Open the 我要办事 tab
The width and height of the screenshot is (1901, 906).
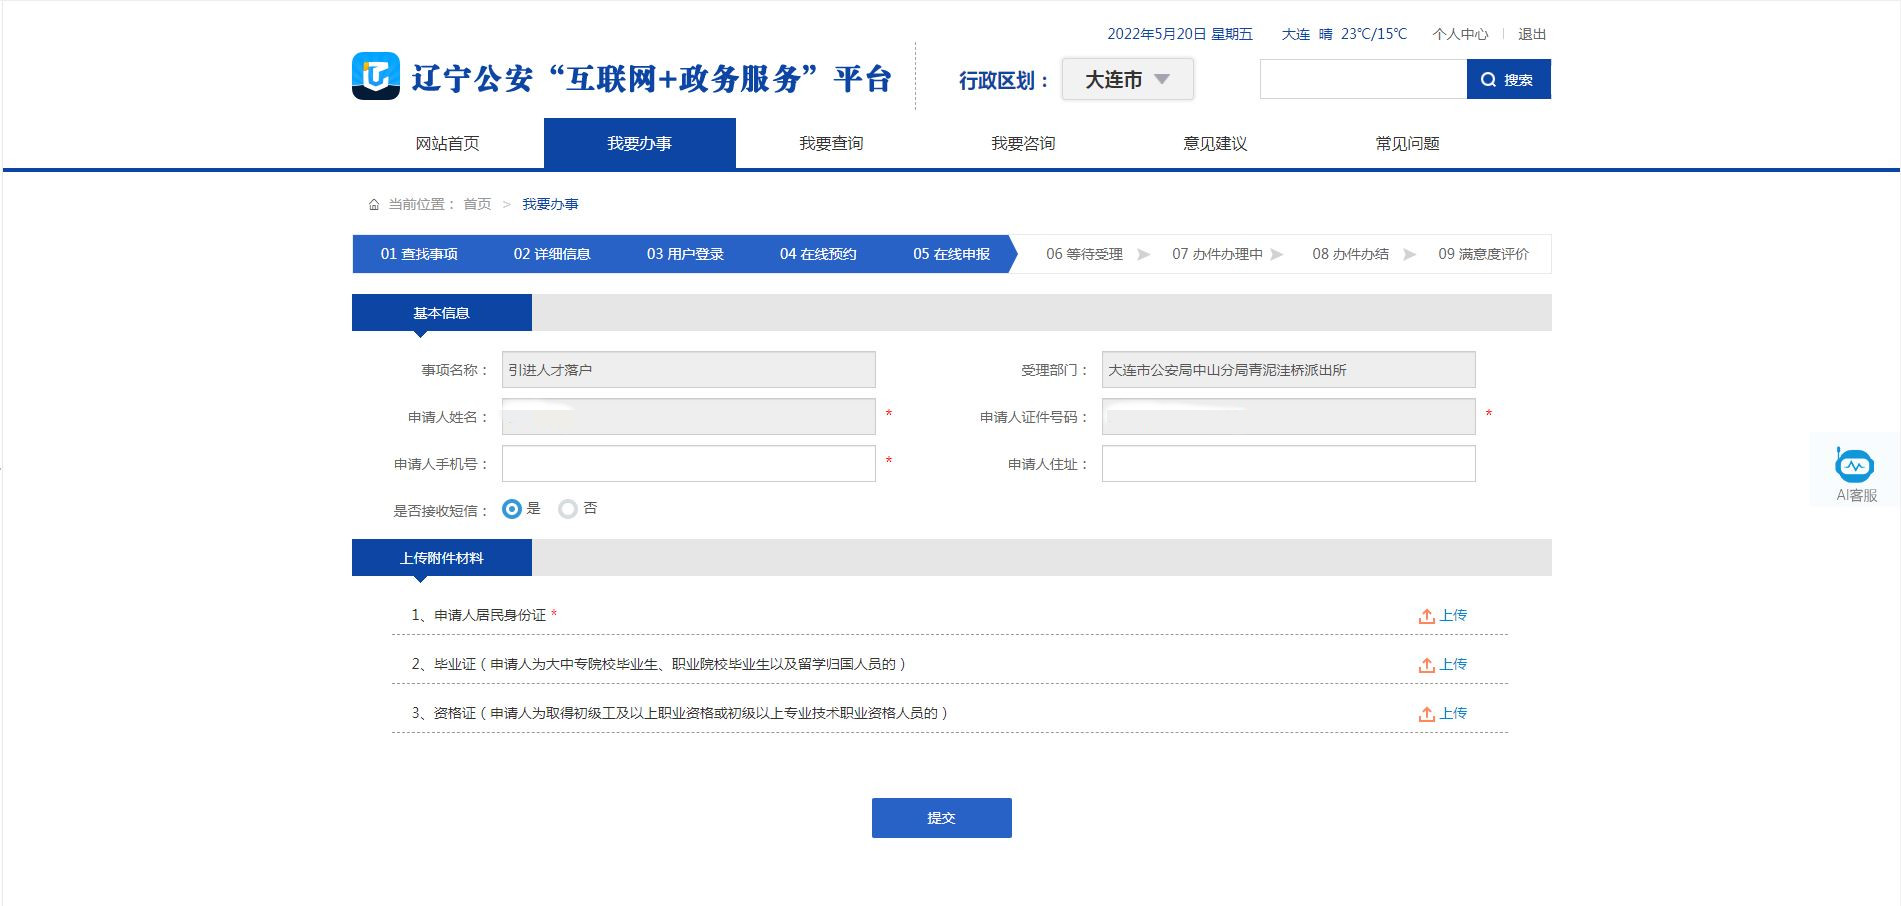tap(639, 144)
